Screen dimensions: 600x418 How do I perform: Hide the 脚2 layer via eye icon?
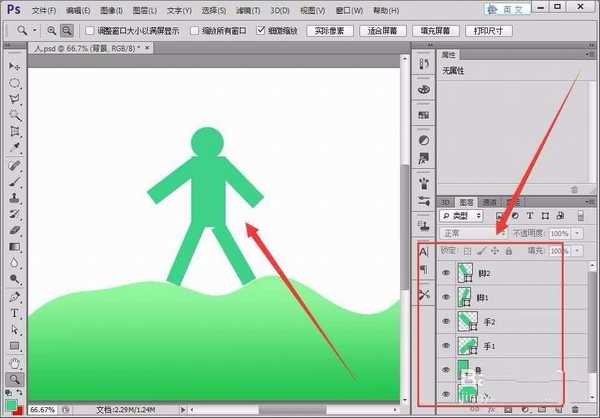pos(446,272)
